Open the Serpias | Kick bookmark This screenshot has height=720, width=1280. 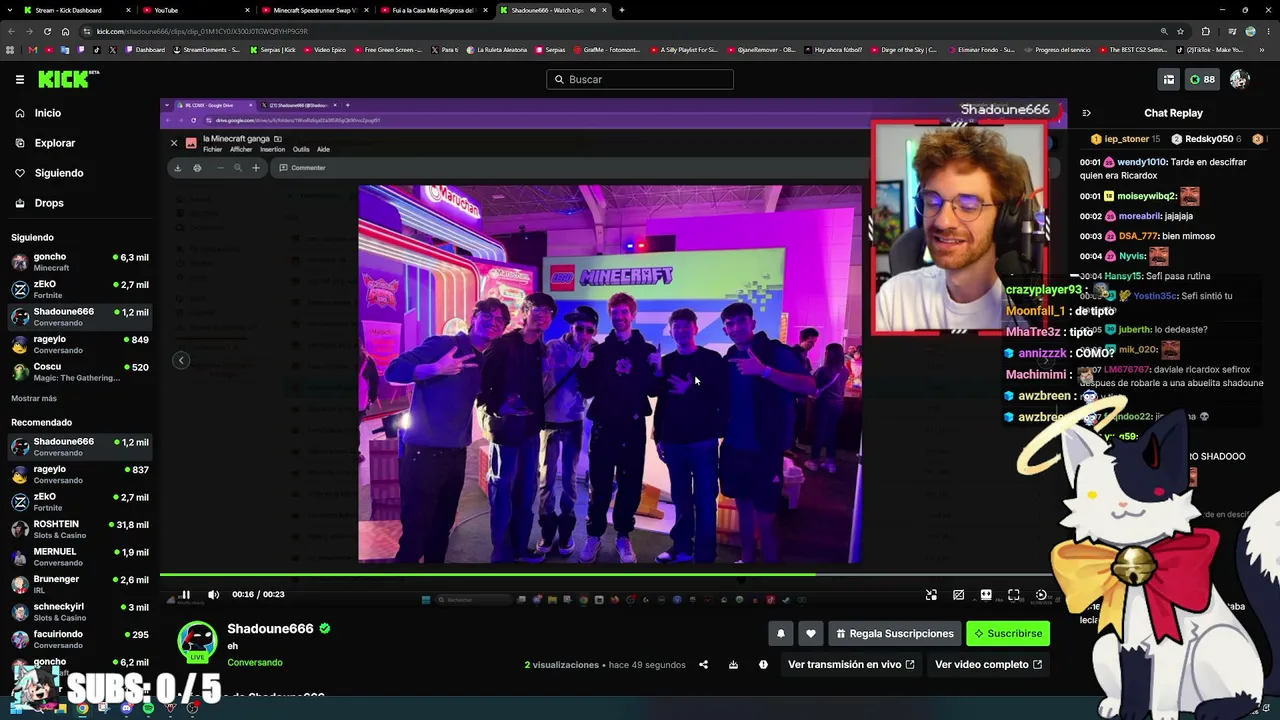(x=273, y=50)
